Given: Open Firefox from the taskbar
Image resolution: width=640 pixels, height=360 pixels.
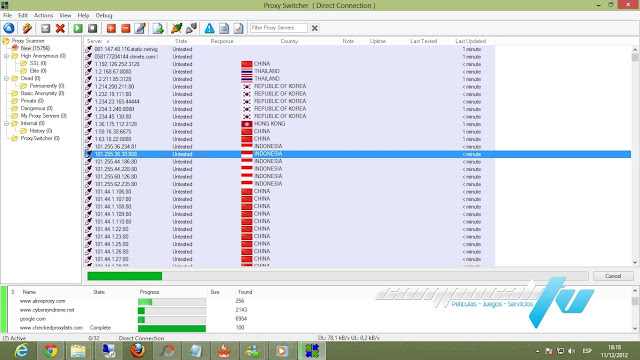Looking at the screenshot, I should 138,351.
